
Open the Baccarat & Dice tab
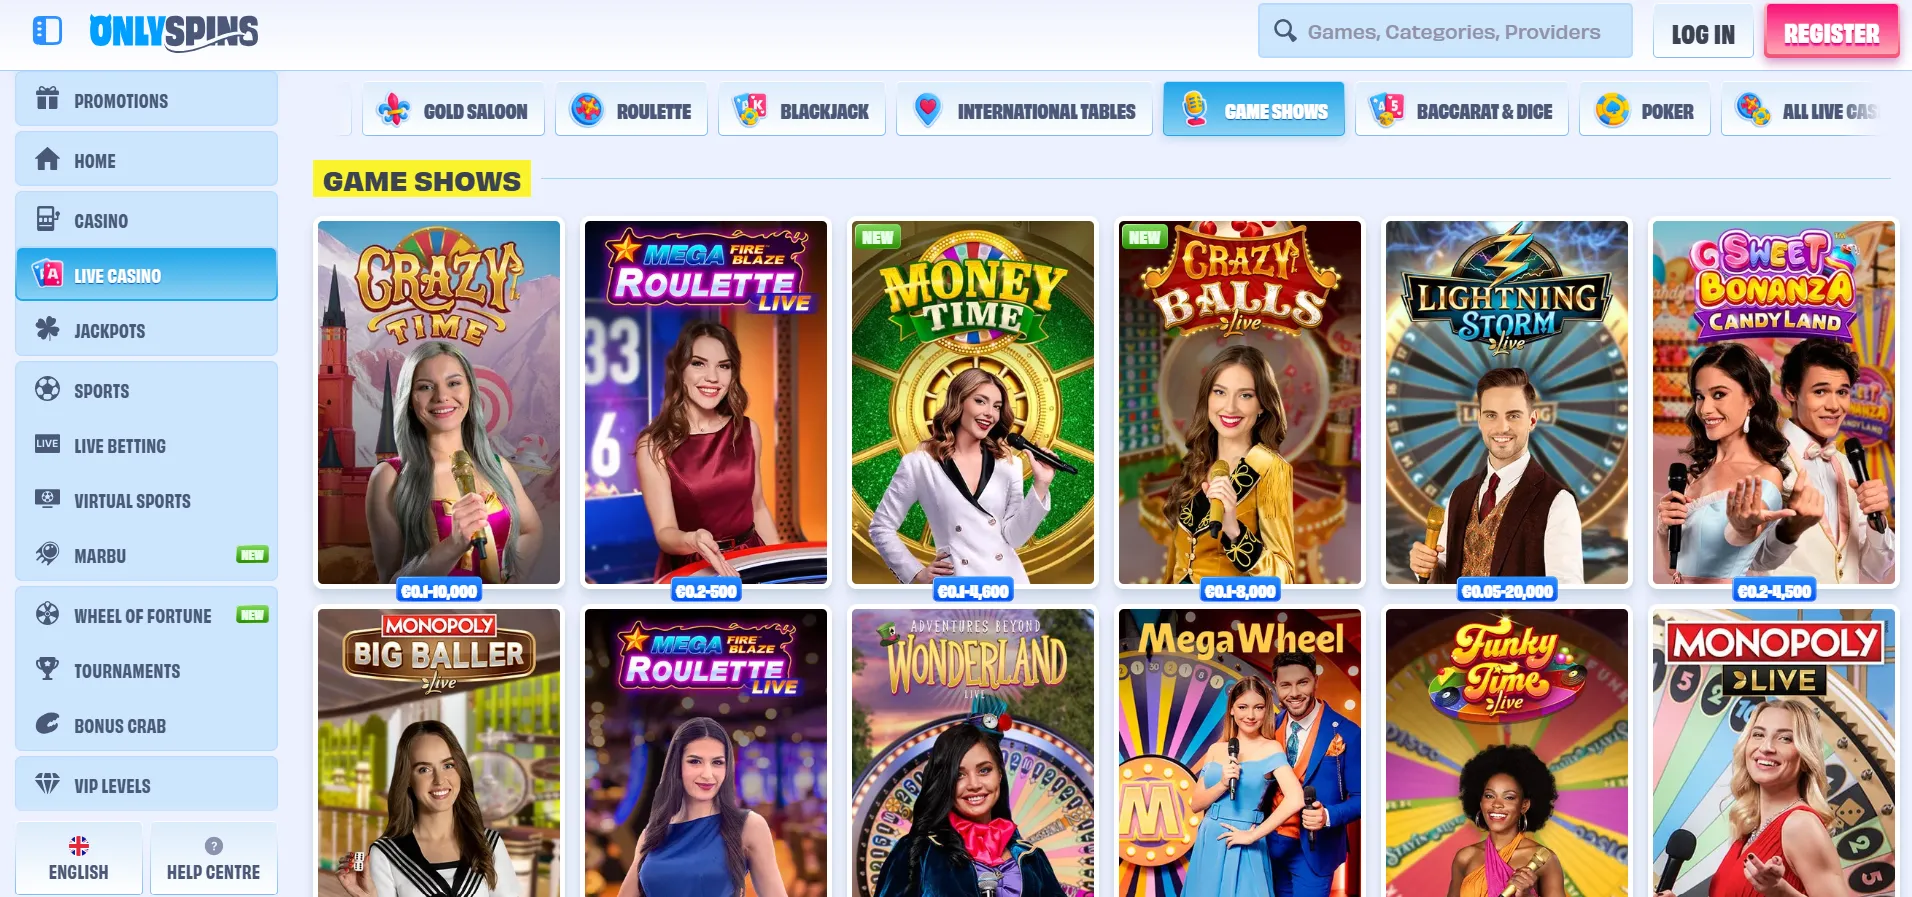[1461, 110]
